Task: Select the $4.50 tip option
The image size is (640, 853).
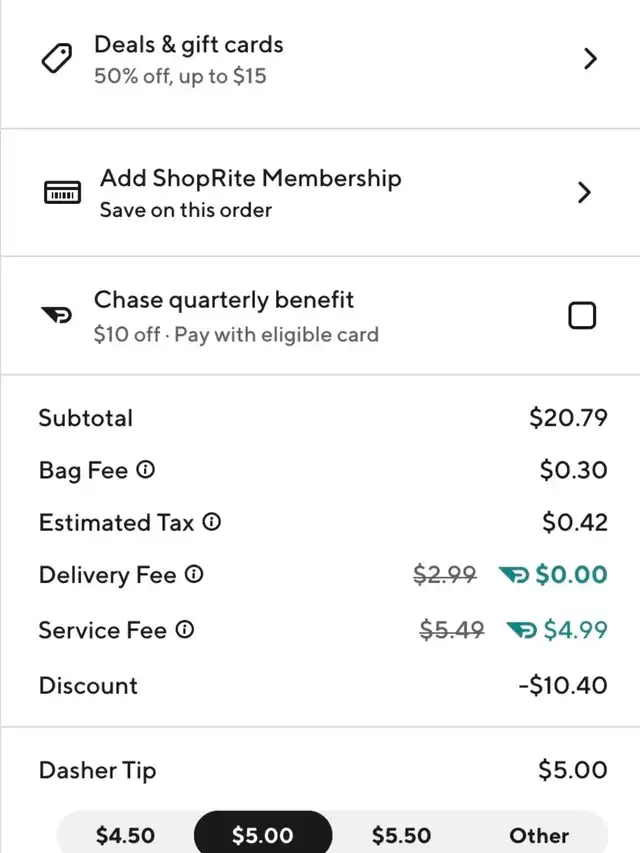Action: click(x=125, y=835)
